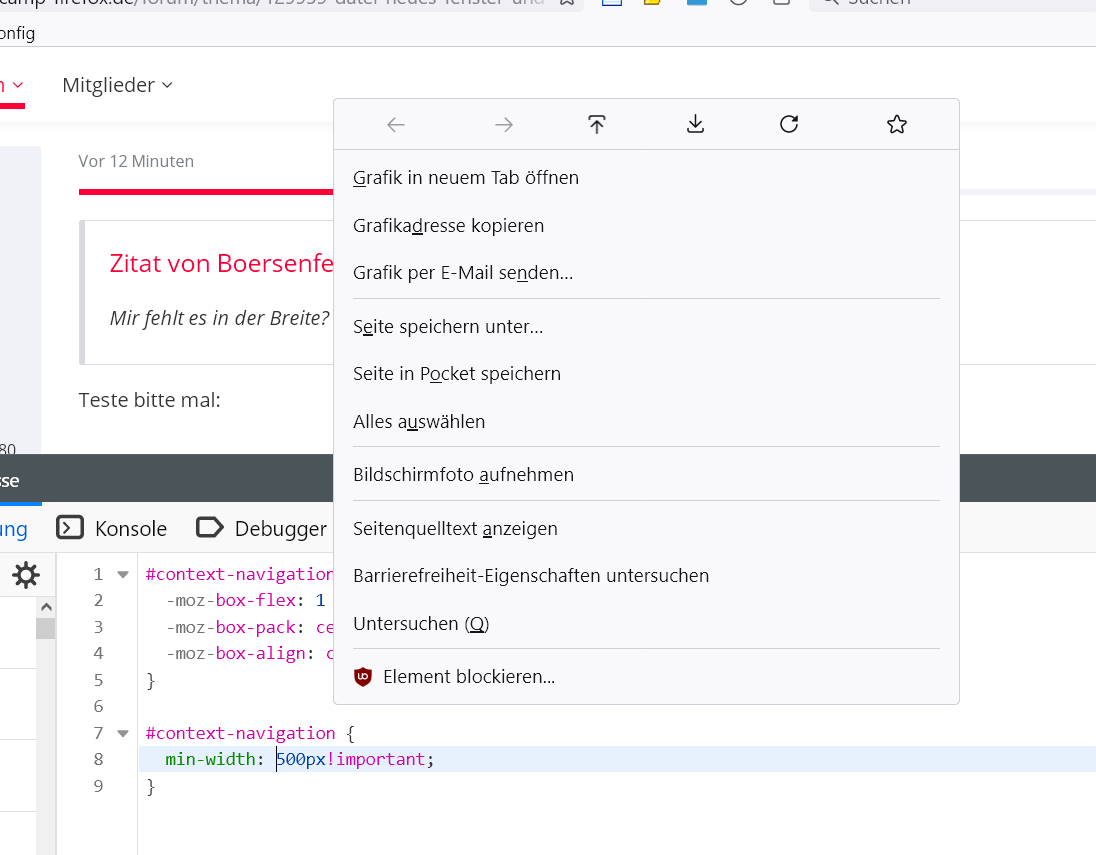Image resolution: width=1096 pixels, height=855 pixels.
Task: Select 'Untersuchen (Q)' menu entry
Action: [421, 624]
